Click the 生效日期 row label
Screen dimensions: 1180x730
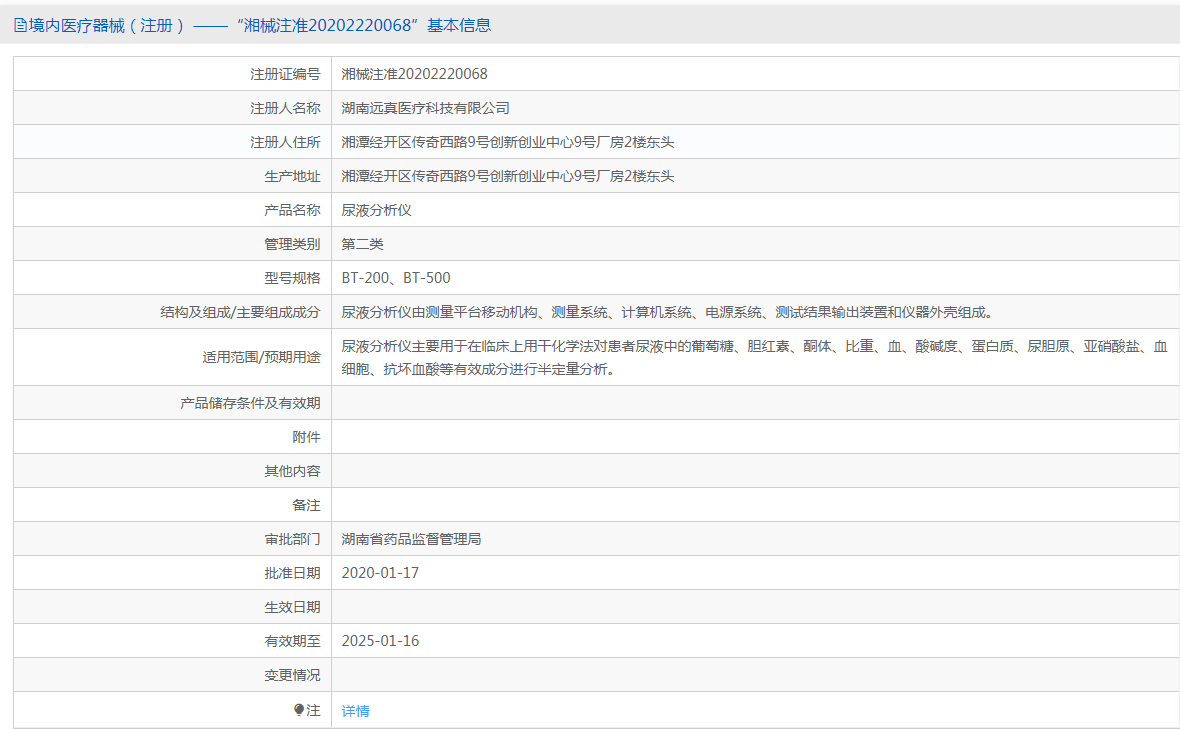click(292, 607)
